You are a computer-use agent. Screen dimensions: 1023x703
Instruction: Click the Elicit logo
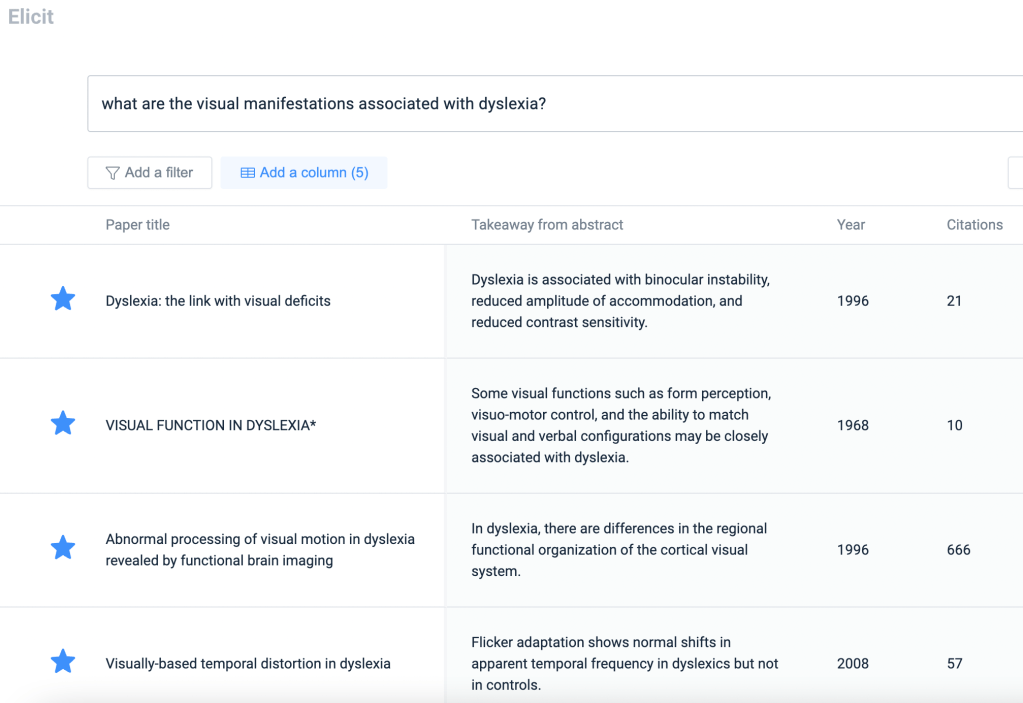31,17
